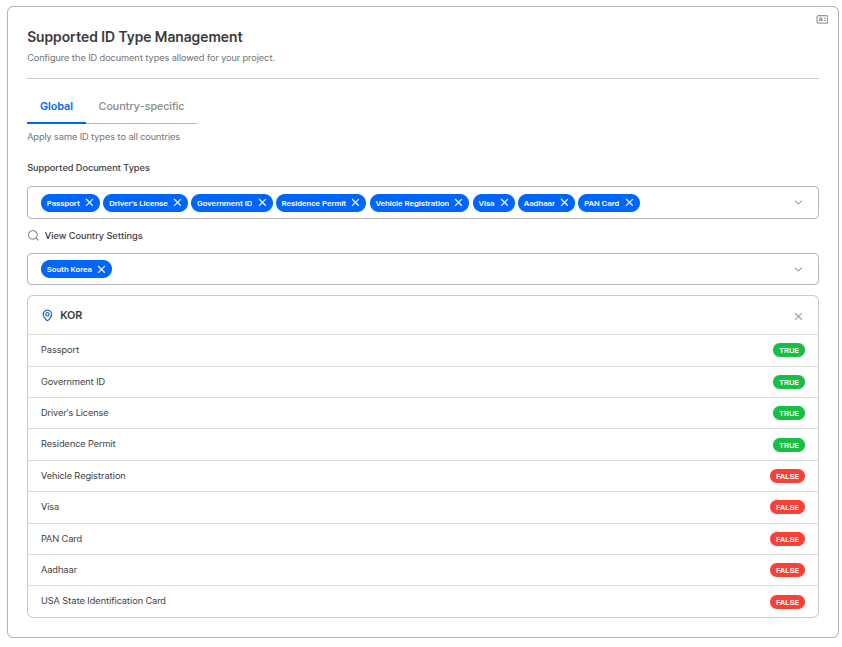
Task: Open the Supported Document Types dropdown chevron
Action: coord(798,203)
